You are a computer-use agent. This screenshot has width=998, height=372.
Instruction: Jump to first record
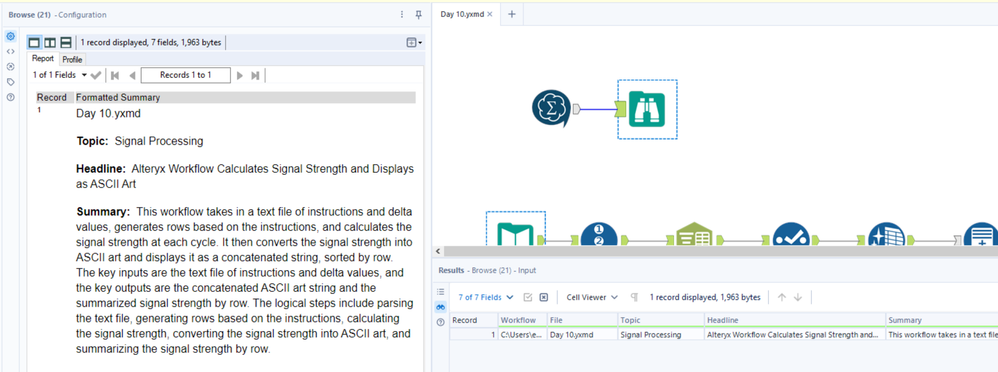115,75
